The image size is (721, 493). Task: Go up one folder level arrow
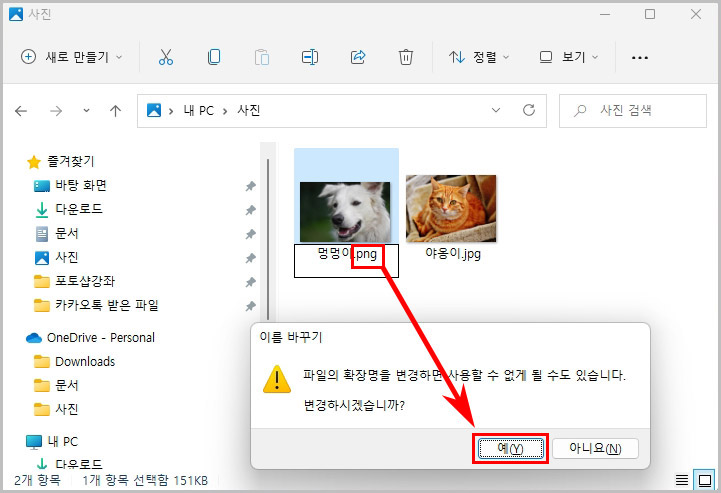pos(115,111)
